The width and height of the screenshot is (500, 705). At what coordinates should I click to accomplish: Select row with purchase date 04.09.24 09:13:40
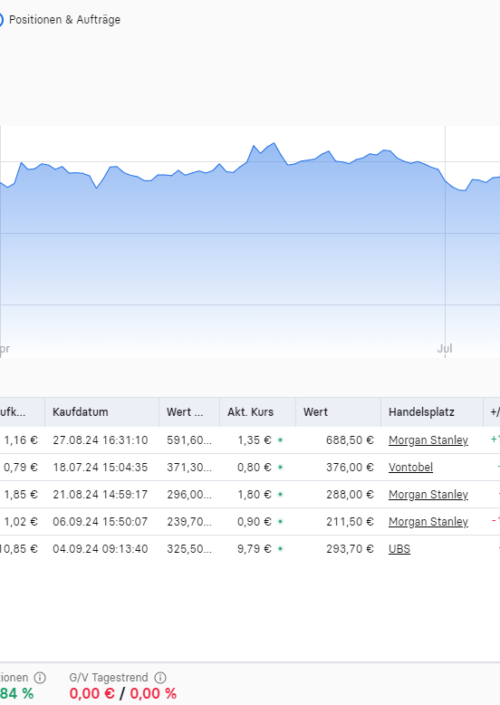tap(250, 549)
